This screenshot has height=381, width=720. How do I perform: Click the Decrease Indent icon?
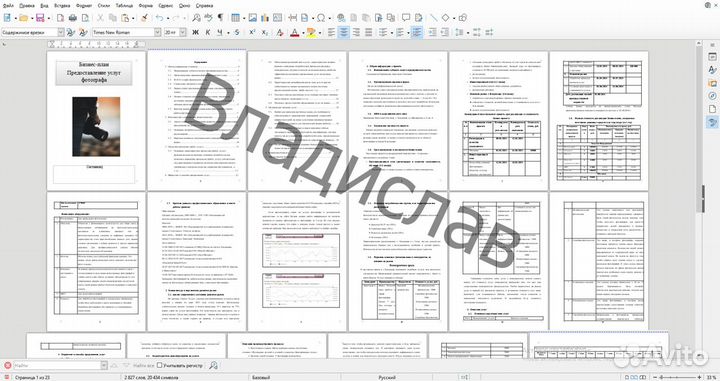pyautogui.click(x=444, y=32)
